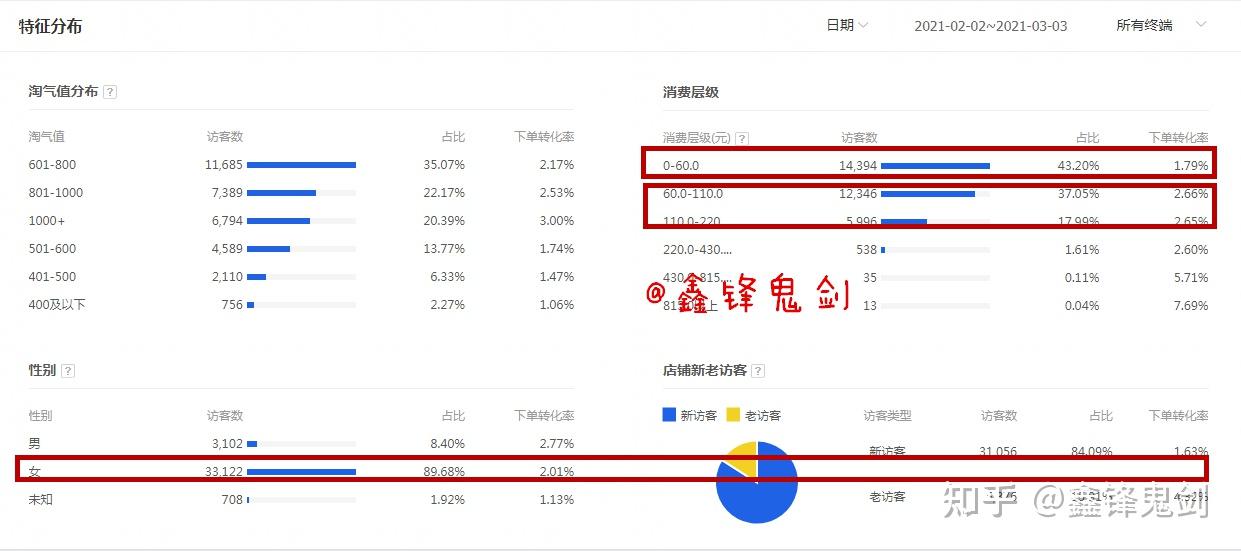Click bar for 601-800 row
Viewport: 1241px width, 551px height.
pos(301,165)
